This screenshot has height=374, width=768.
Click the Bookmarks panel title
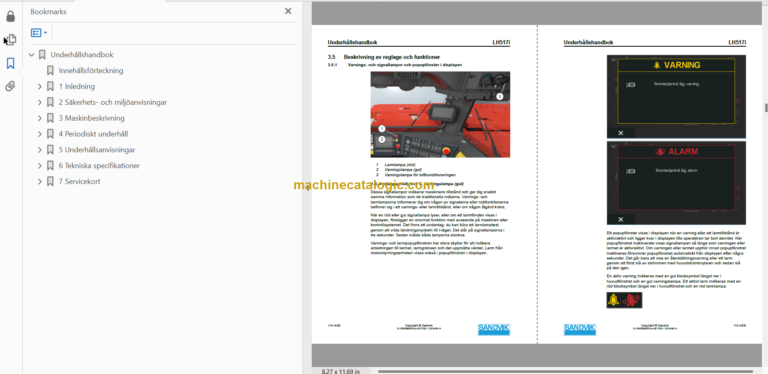point(48,12)
